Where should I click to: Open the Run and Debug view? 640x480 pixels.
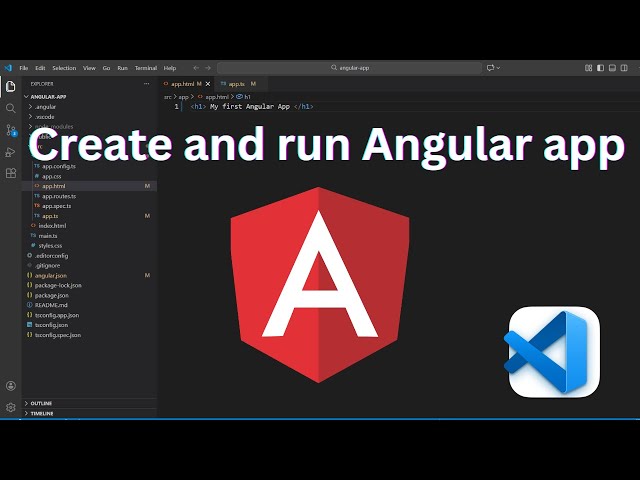click(x=11, y=152)
